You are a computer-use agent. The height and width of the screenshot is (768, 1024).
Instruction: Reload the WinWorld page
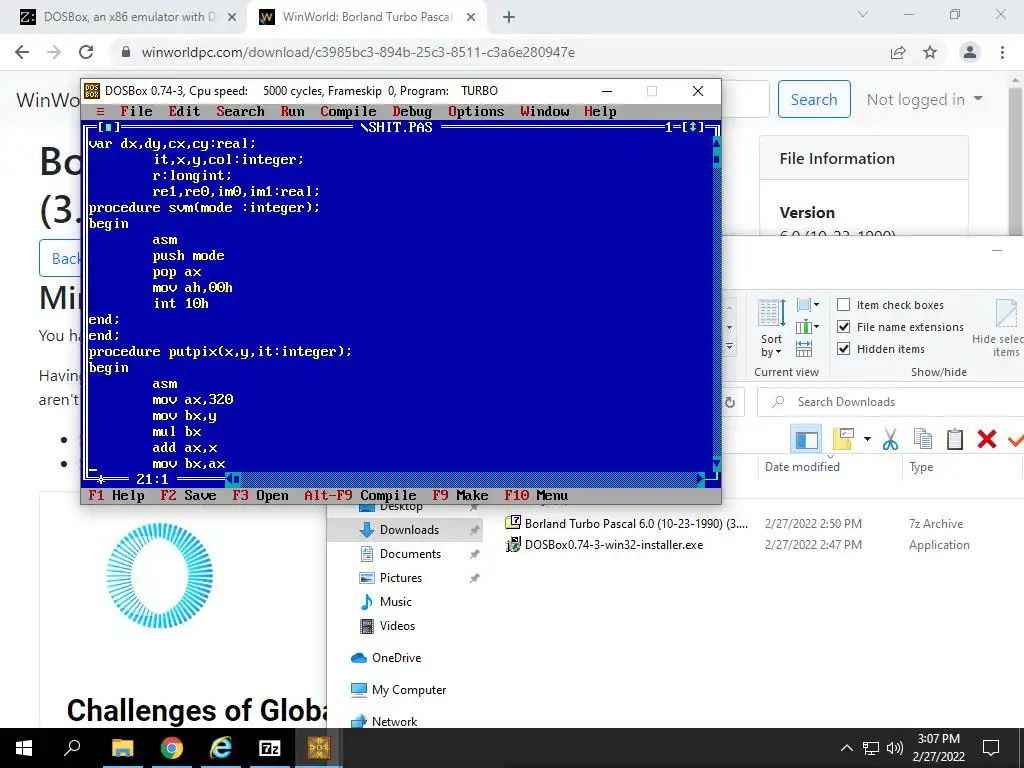click(x=86, y=52)
